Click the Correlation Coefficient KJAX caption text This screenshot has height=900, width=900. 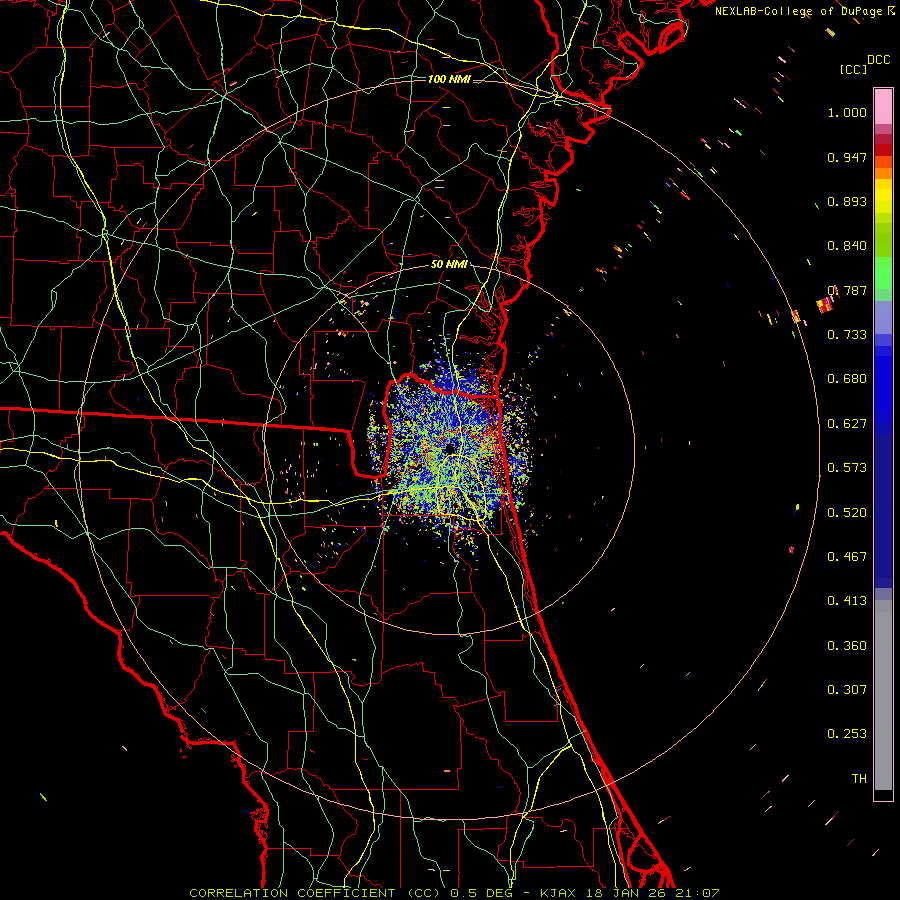click(454, 893)
